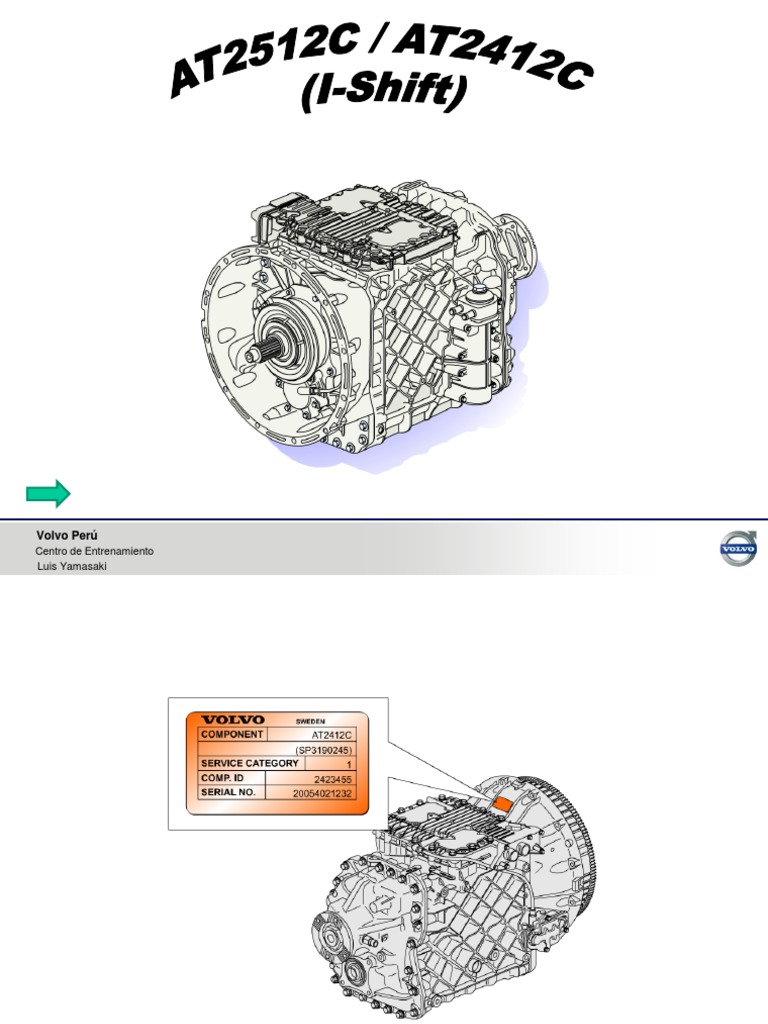768x1024 pixels.
Task: Click the small orange plate marker on the gearbox
Action: [x=502, y=805]
